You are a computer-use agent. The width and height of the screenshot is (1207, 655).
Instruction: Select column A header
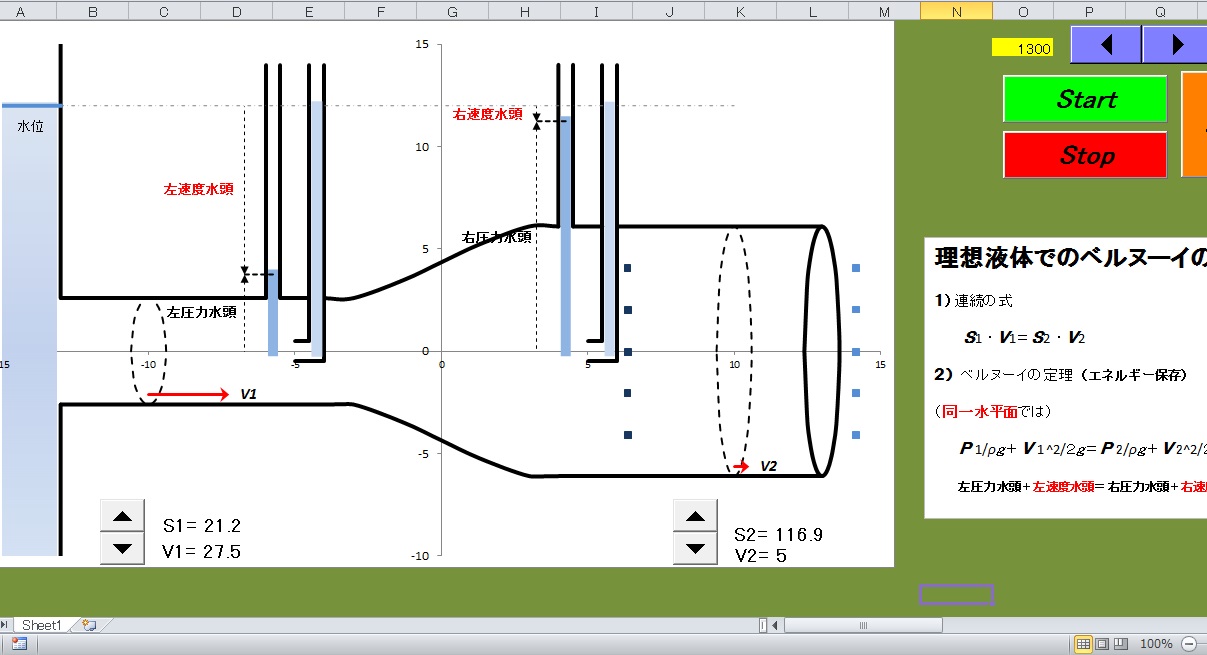pyautogui.click(x=21, y=11)
